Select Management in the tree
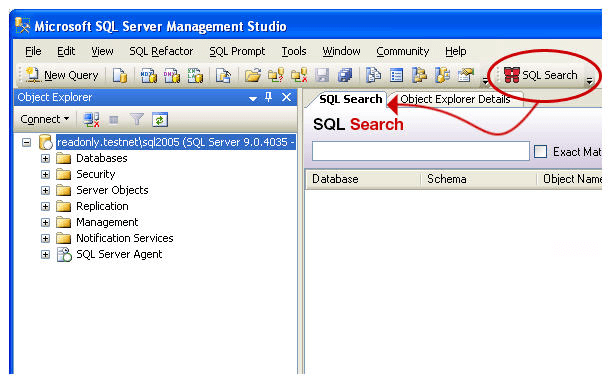Screen dimensions: 608x382 [x=107, y=222]
